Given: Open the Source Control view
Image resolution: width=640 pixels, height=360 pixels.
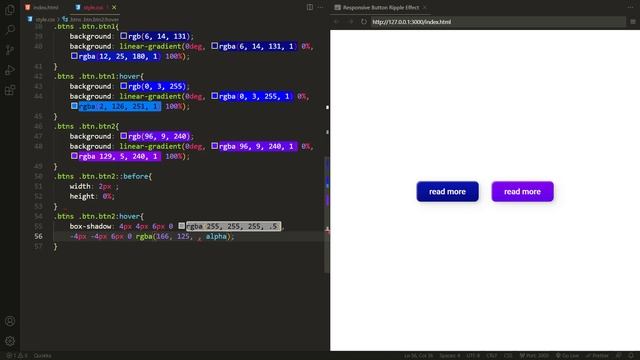Looking at the screenshot, I should [10, 50].
